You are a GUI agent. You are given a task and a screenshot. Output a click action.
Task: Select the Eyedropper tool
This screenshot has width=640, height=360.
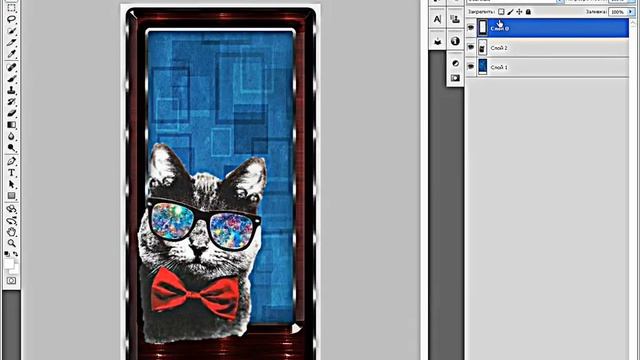[11, 53]
